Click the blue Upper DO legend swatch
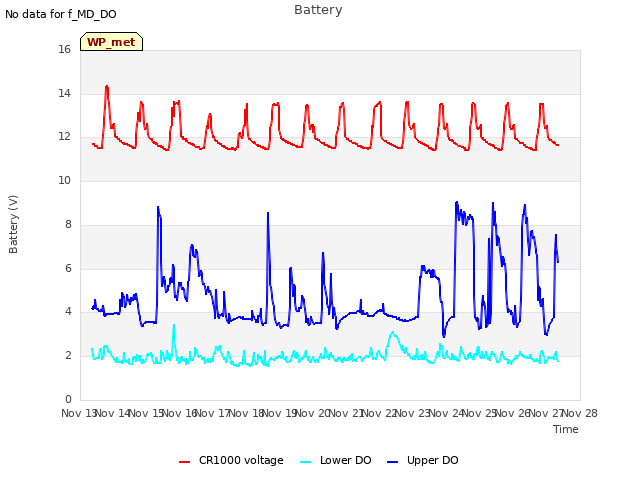 pyautogui.click(x=392, y=462)
